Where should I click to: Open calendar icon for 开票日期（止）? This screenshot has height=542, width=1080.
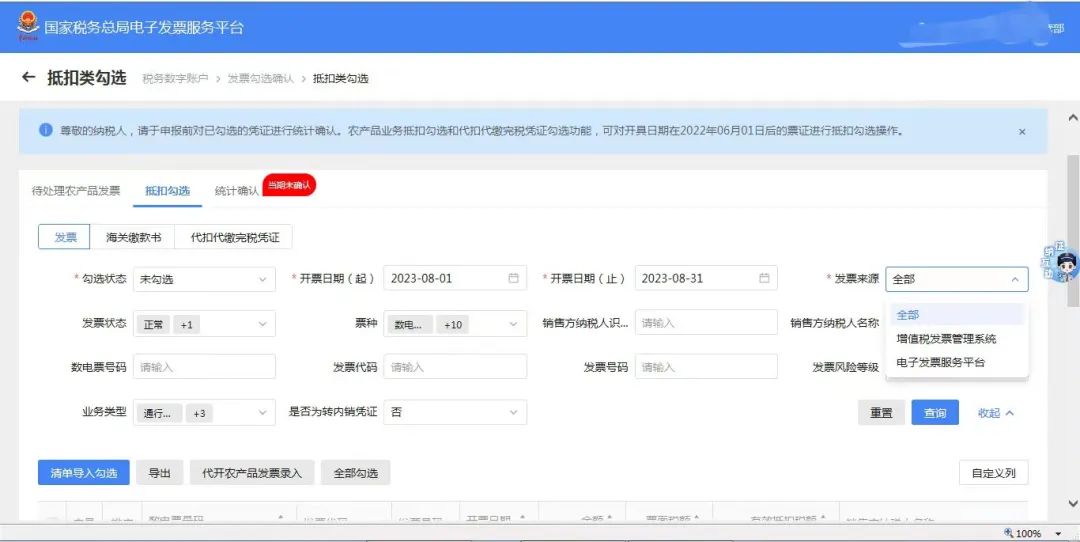coord(764,278)
